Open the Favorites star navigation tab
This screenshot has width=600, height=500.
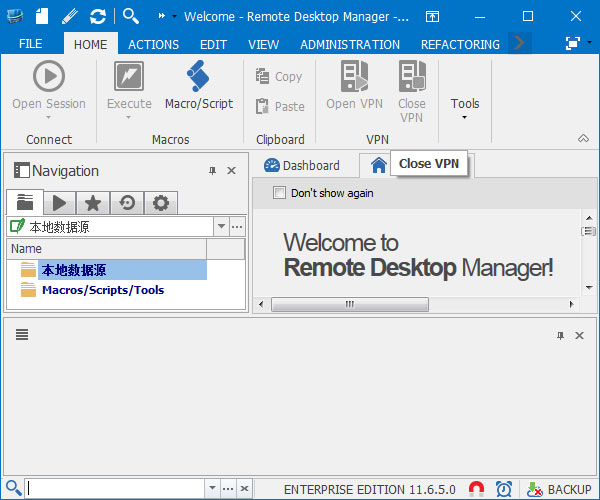click(92, 203)
